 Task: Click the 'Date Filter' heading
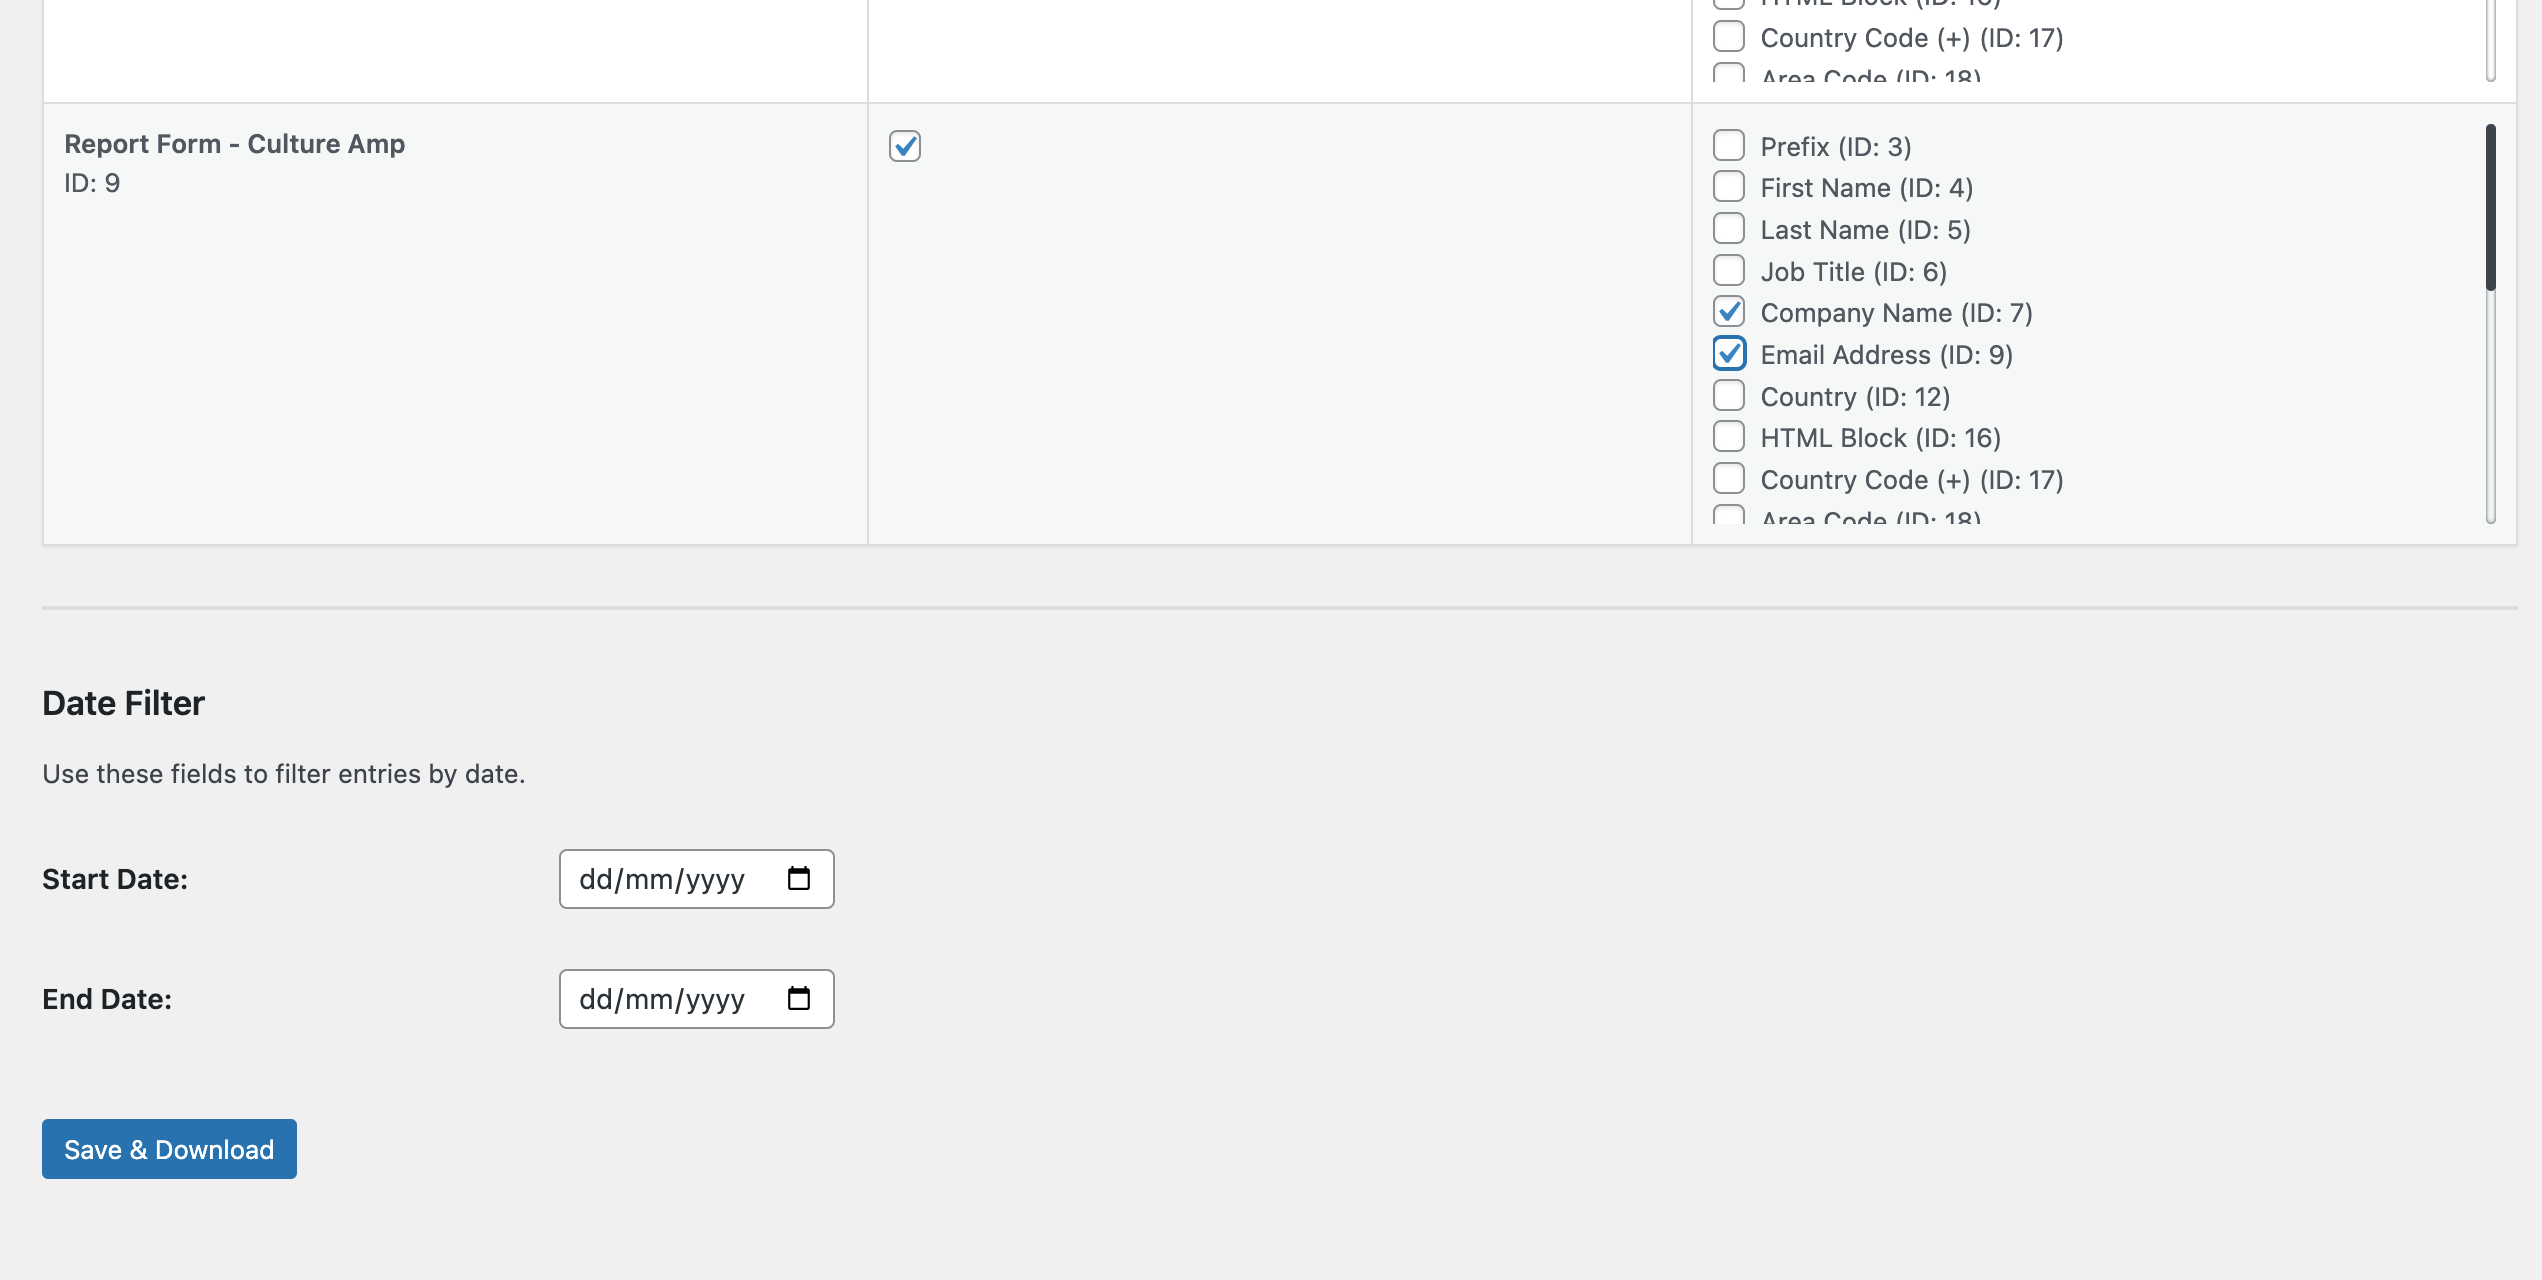click(123, 703)
